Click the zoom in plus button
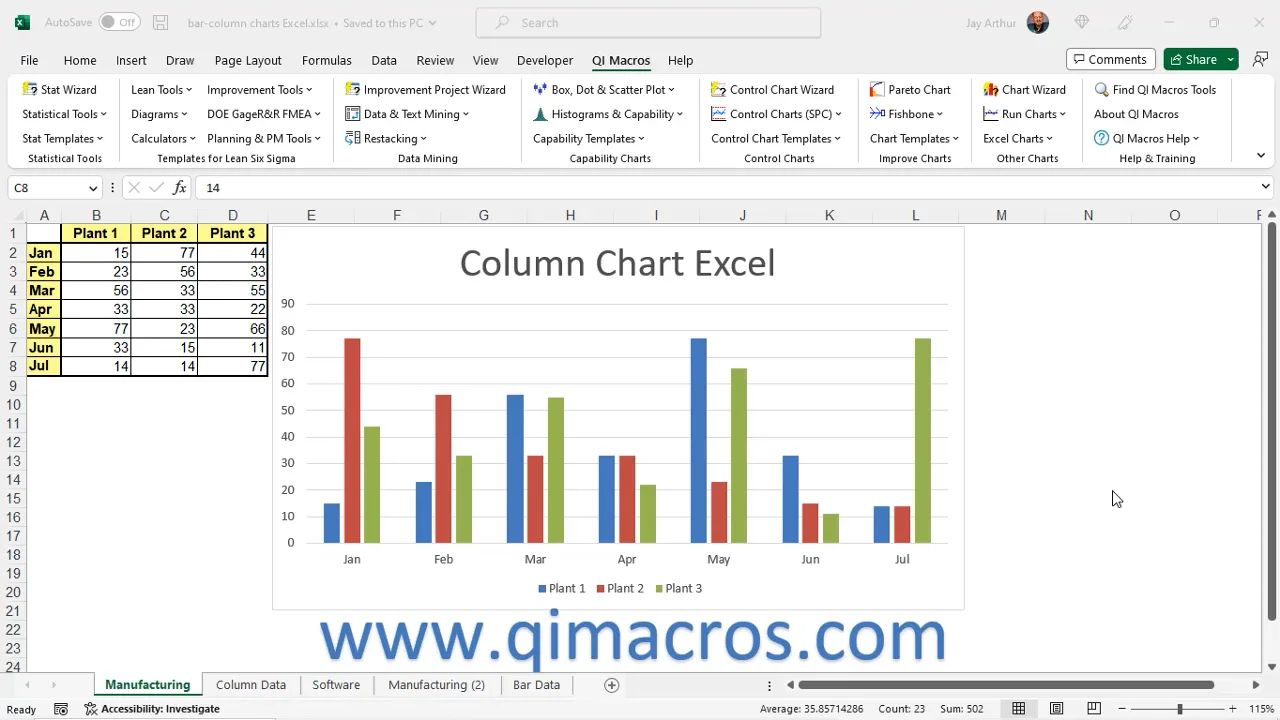 (x=1232, y=709)
